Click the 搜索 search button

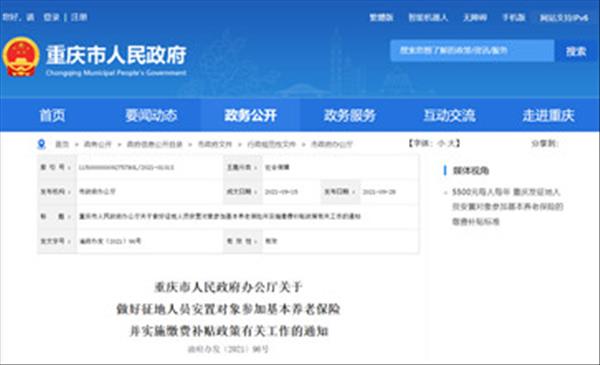(576, 51)
